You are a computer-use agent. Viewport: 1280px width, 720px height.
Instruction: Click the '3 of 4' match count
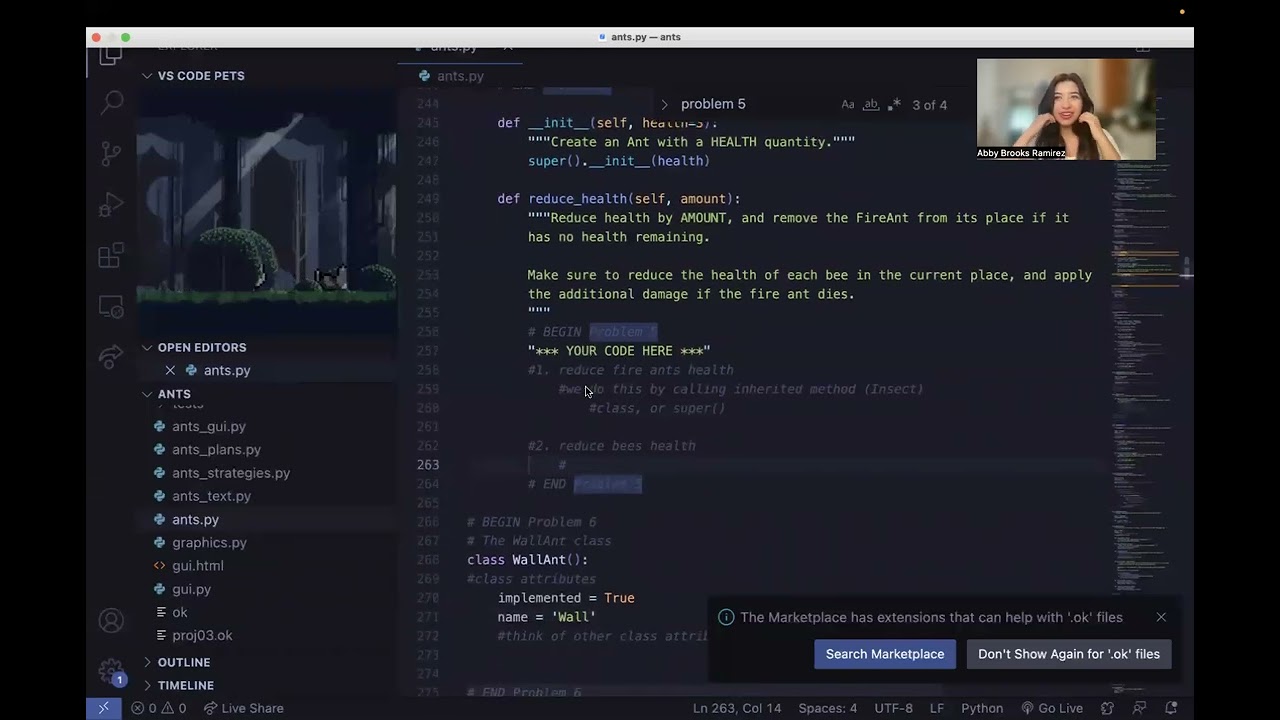(x=929, y=104)
